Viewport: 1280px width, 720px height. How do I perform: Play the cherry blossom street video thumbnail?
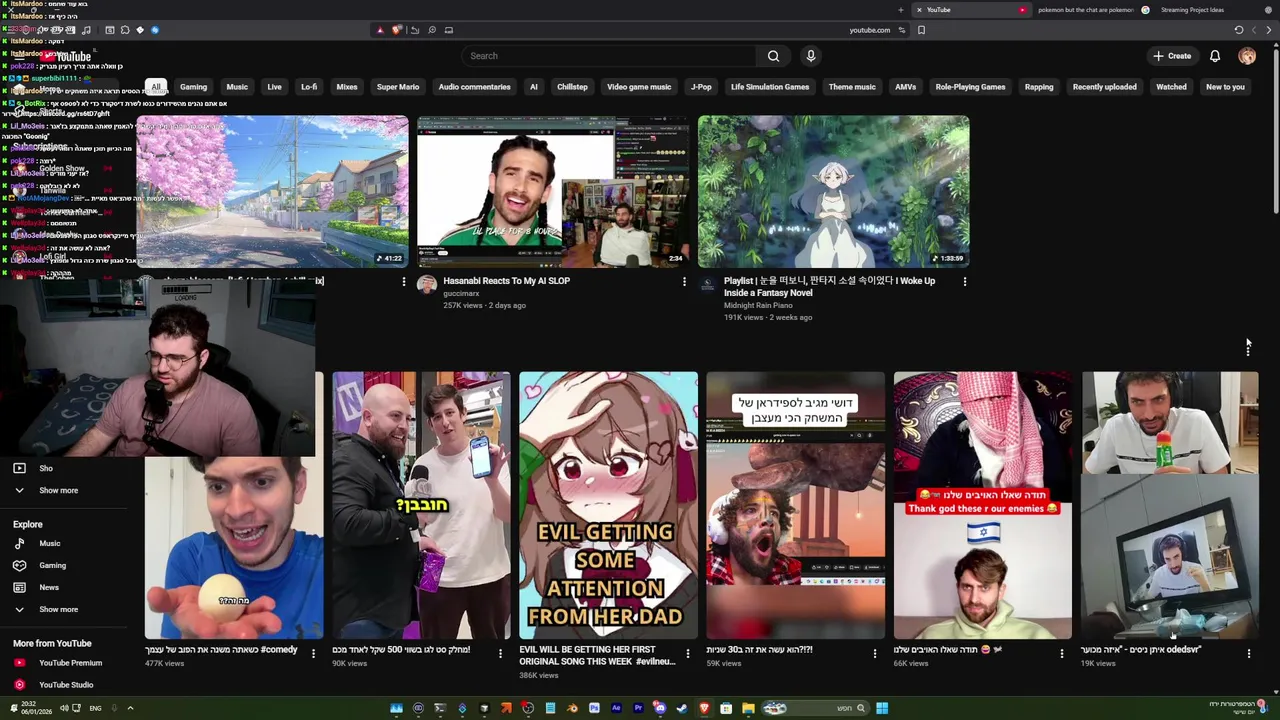pyautogui.click(x=272, y=192)
